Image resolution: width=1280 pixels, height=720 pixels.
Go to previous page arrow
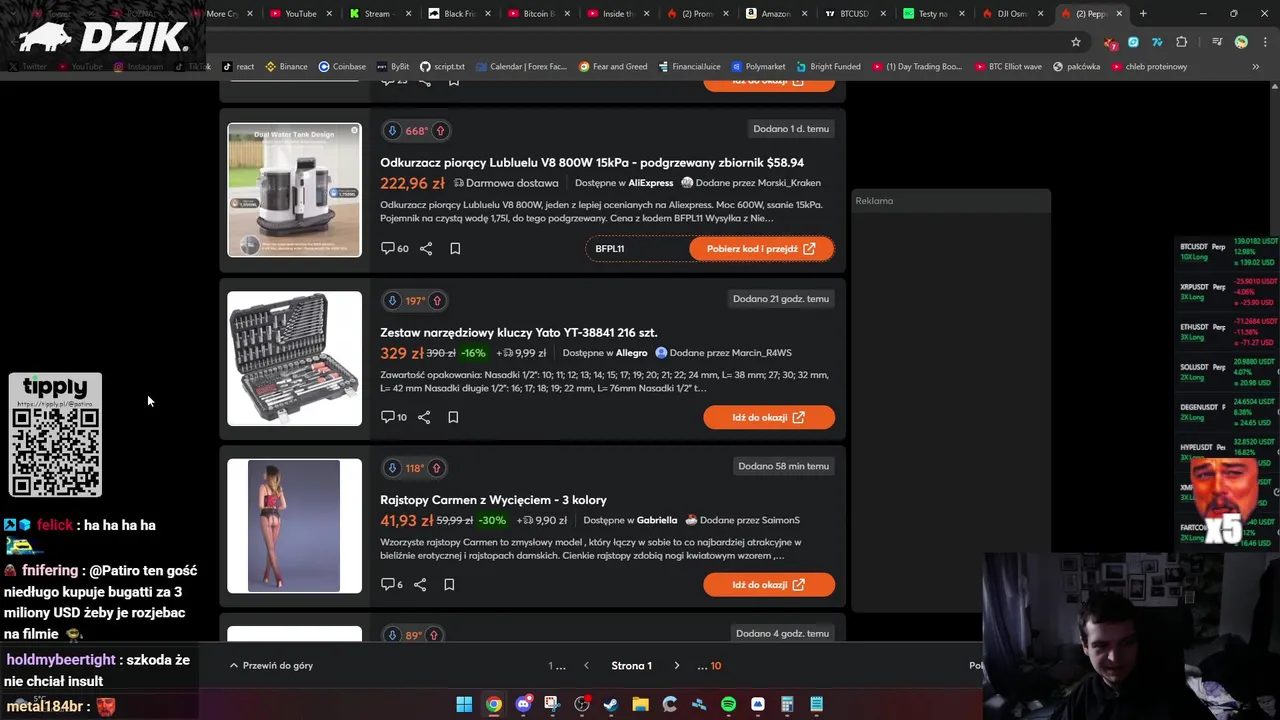click(x=586, y=665)
